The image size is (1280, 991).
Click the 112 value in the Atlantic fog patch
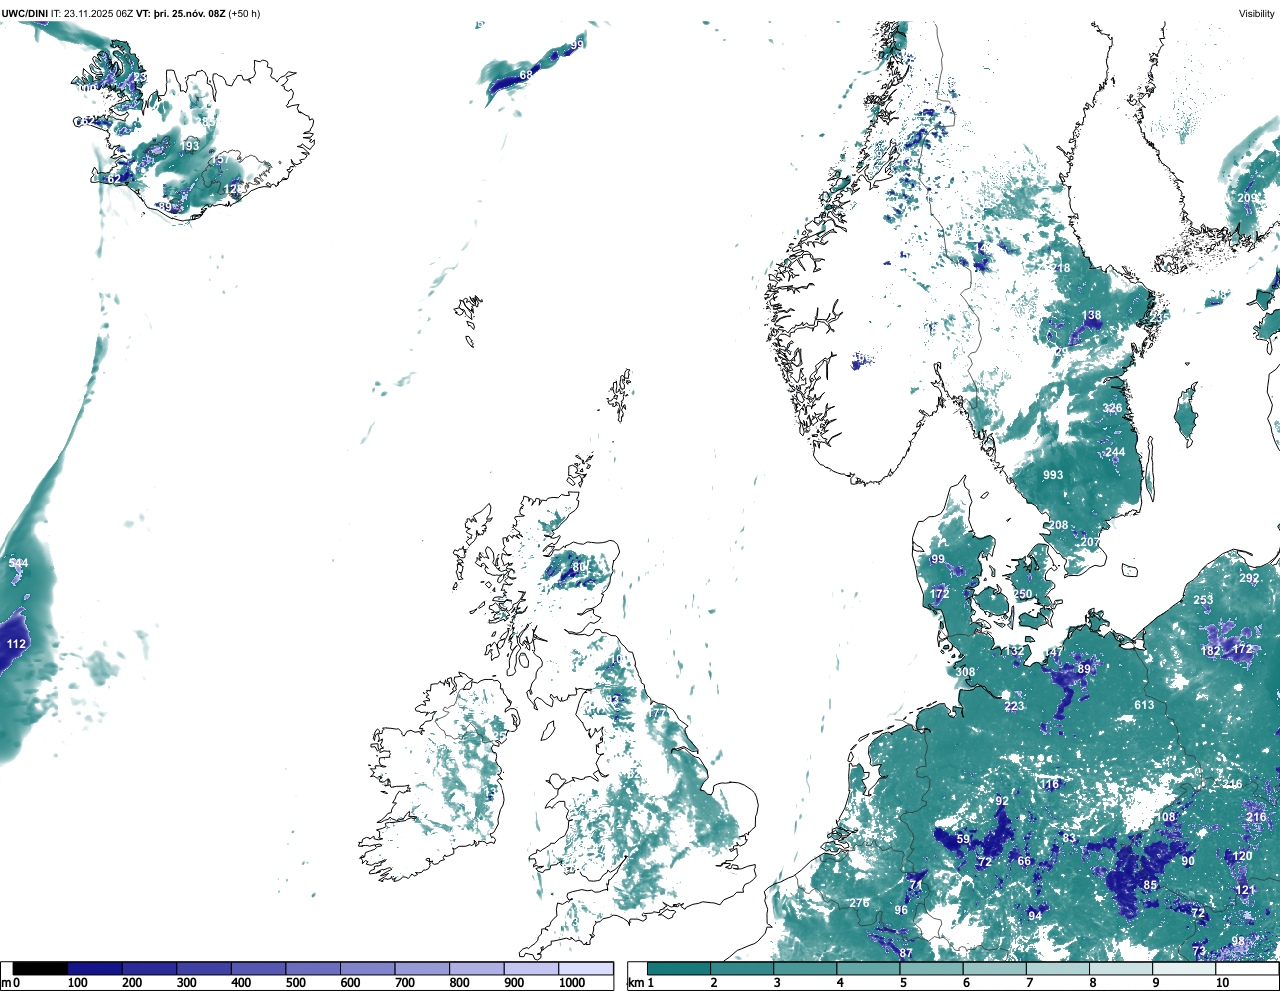click(16, 644)
